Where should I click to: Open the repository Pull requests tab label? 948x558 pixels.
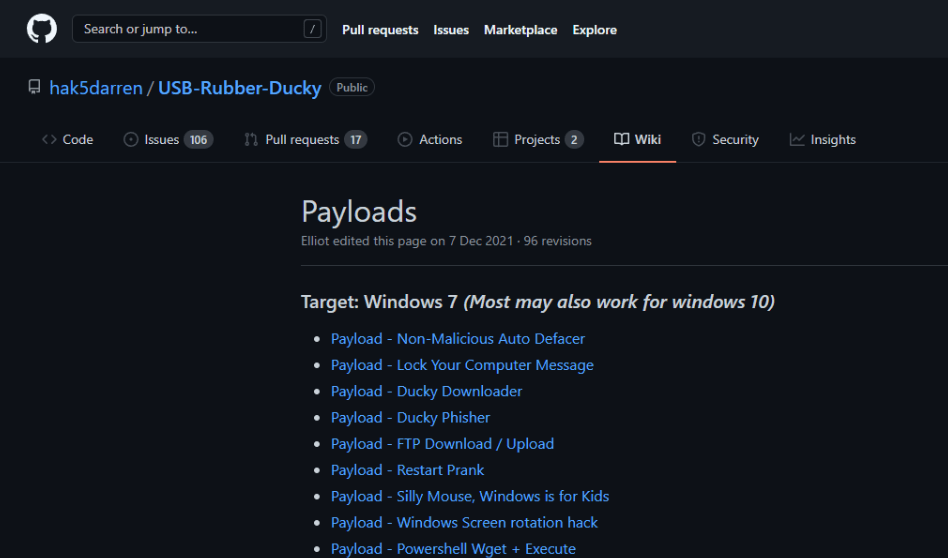click(302, 140)
